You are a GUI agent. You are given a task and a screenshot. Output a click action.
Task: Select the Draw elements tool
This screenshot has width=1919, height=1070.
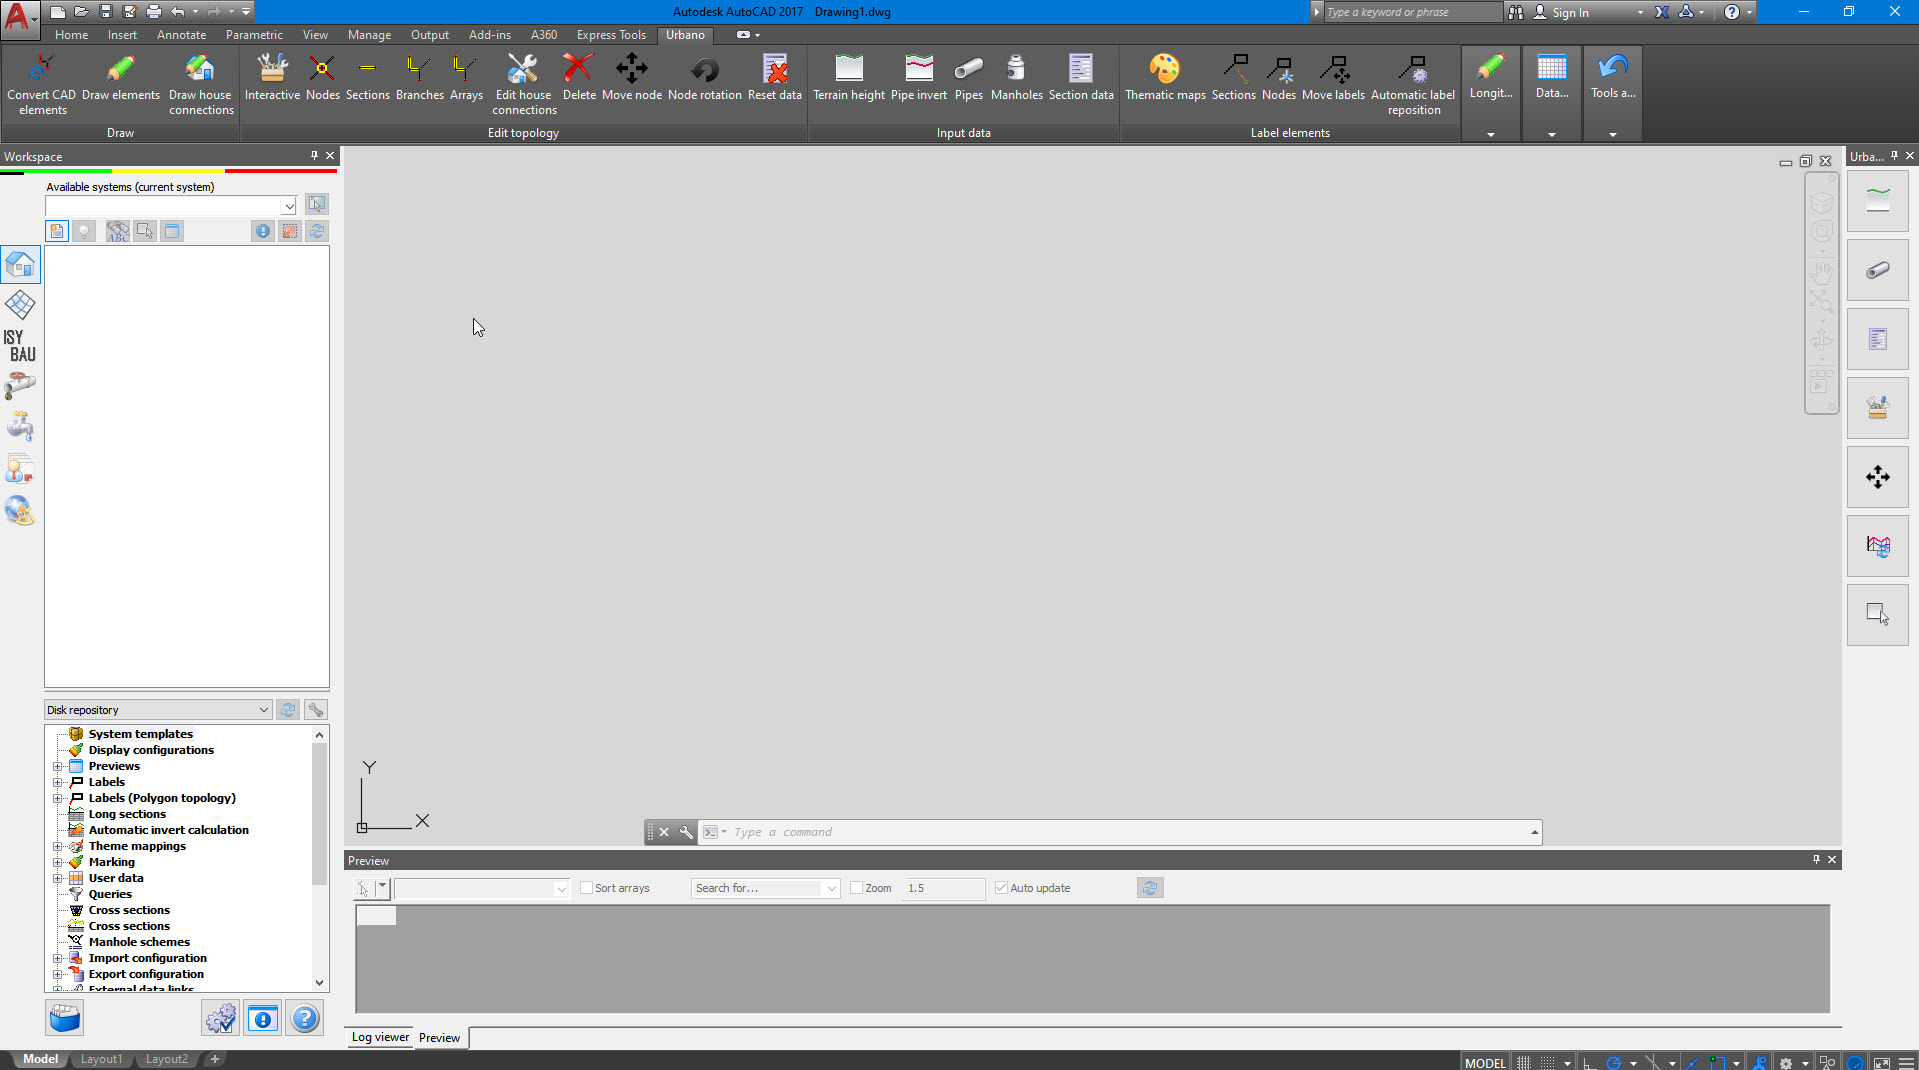[x=121, y=77]
